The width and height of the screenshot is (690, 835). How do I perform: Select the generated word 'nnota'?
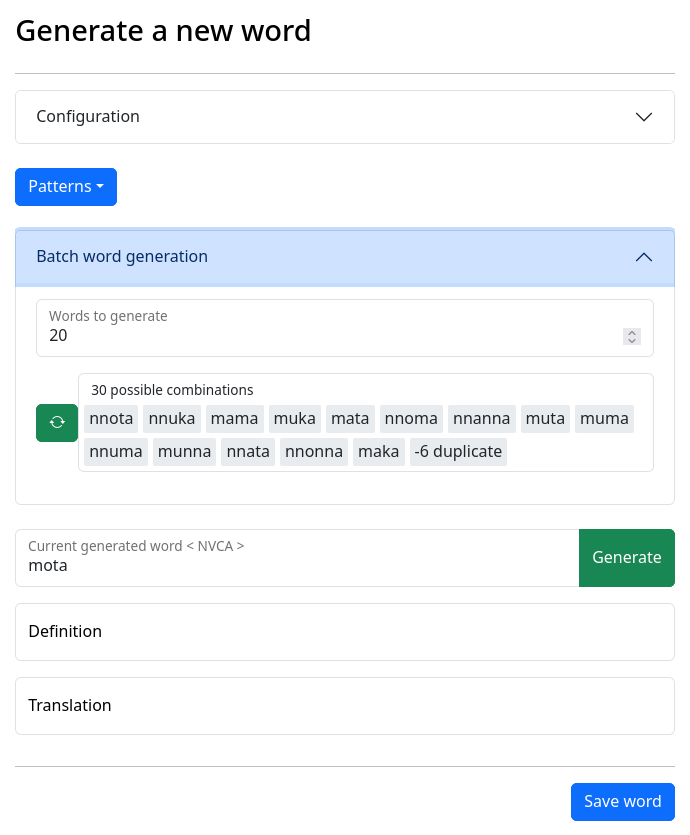111,419
